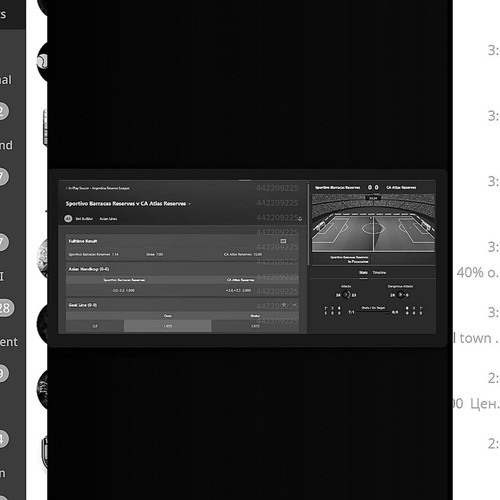Screen dimensions: 500x500
Task: Collapse the Goal Line (0-0) market
Action: pyautogui.click(x=182, y=305)
